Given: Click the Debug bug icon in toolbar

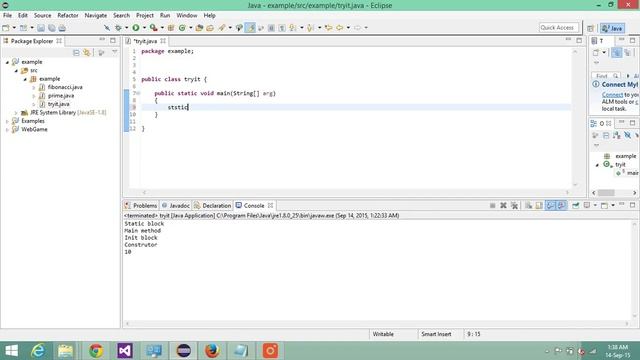Looking at the screenshot, I should coord(118,28).
